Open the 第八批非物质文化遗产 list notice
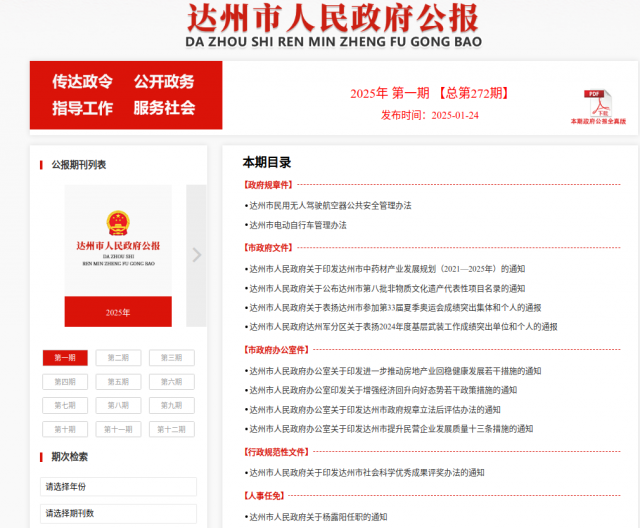Image resolution: width=640 pixels, height=528 pixels. (x=386, y=288)
